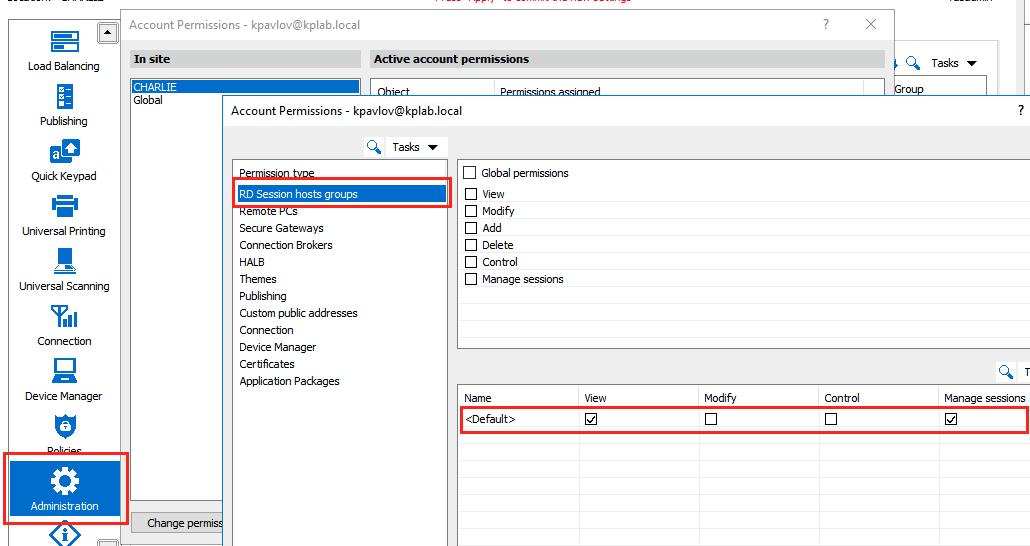The height and width of the screenshot is (546, 1030).
Task: Choose Certificates in permission type list
Action: [267, 364]
